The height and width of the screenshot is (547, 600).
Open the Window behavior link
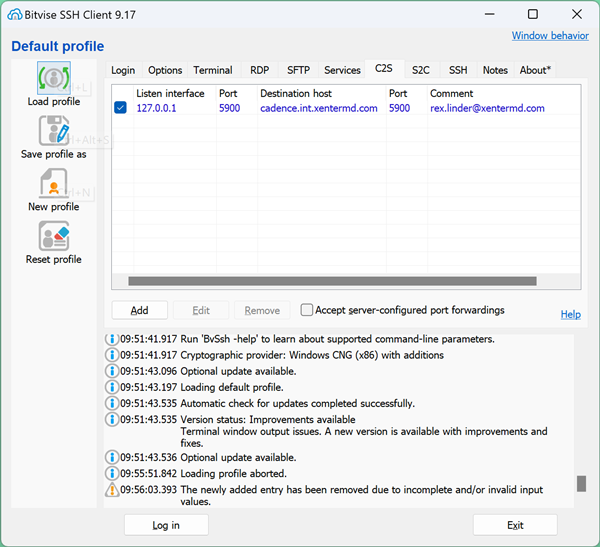[x=550, y=36]
